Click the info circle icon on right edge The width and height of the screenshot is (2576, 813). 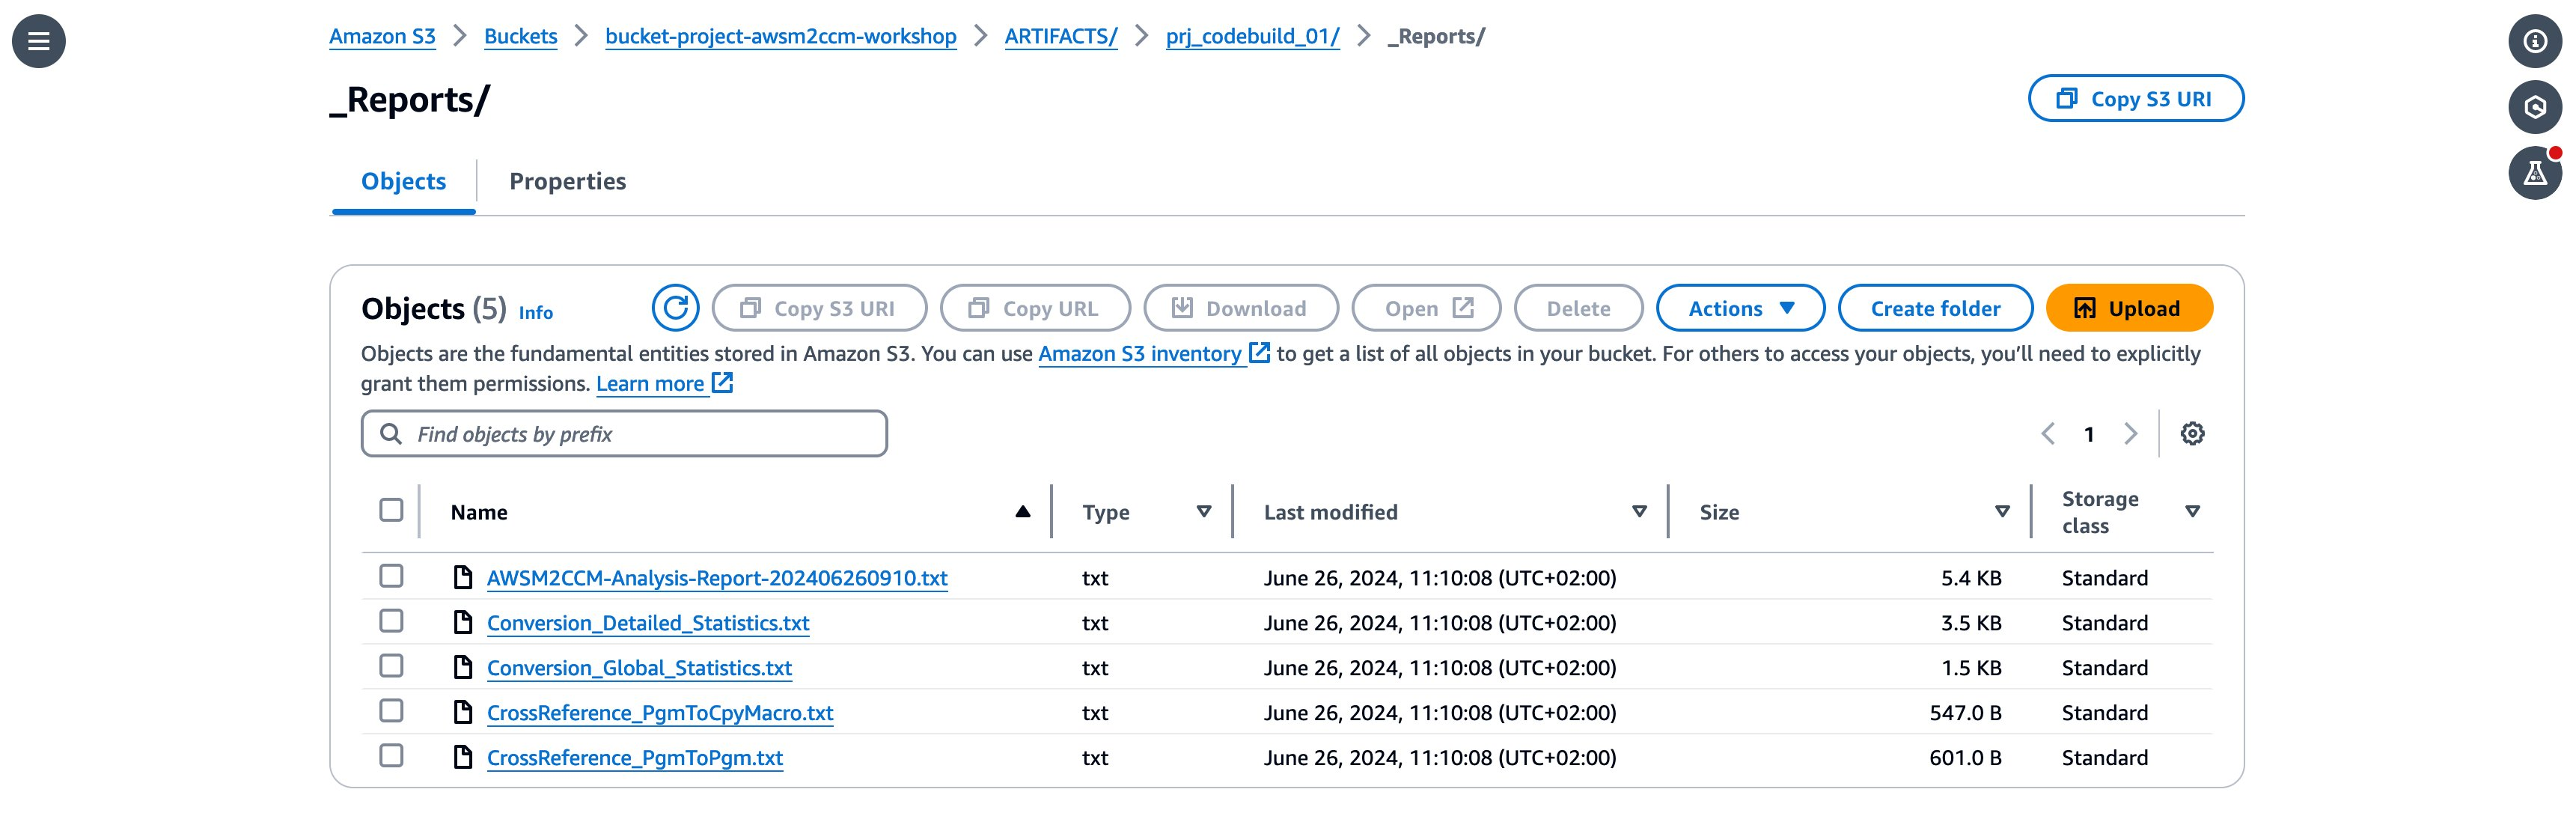coord(2537,42)
